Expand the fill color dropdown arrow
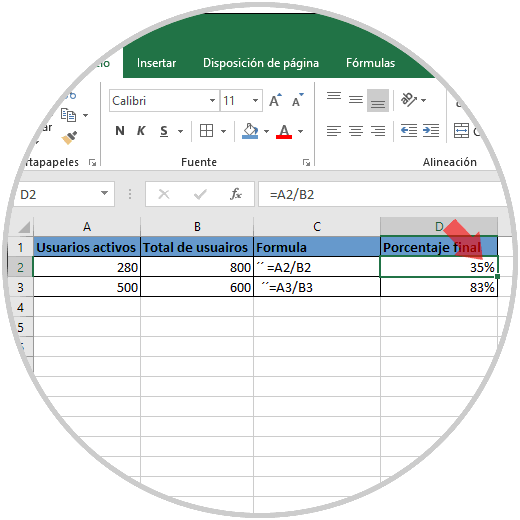Screen dimensions: 520x520 (x=266, y=131)
